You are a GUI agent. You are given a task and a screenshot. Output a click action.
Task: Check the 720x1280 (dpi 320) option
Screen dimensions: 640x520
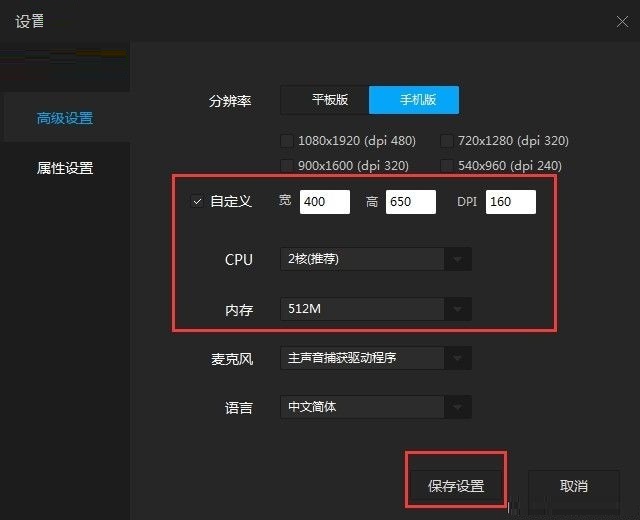[x=447, y=141]
